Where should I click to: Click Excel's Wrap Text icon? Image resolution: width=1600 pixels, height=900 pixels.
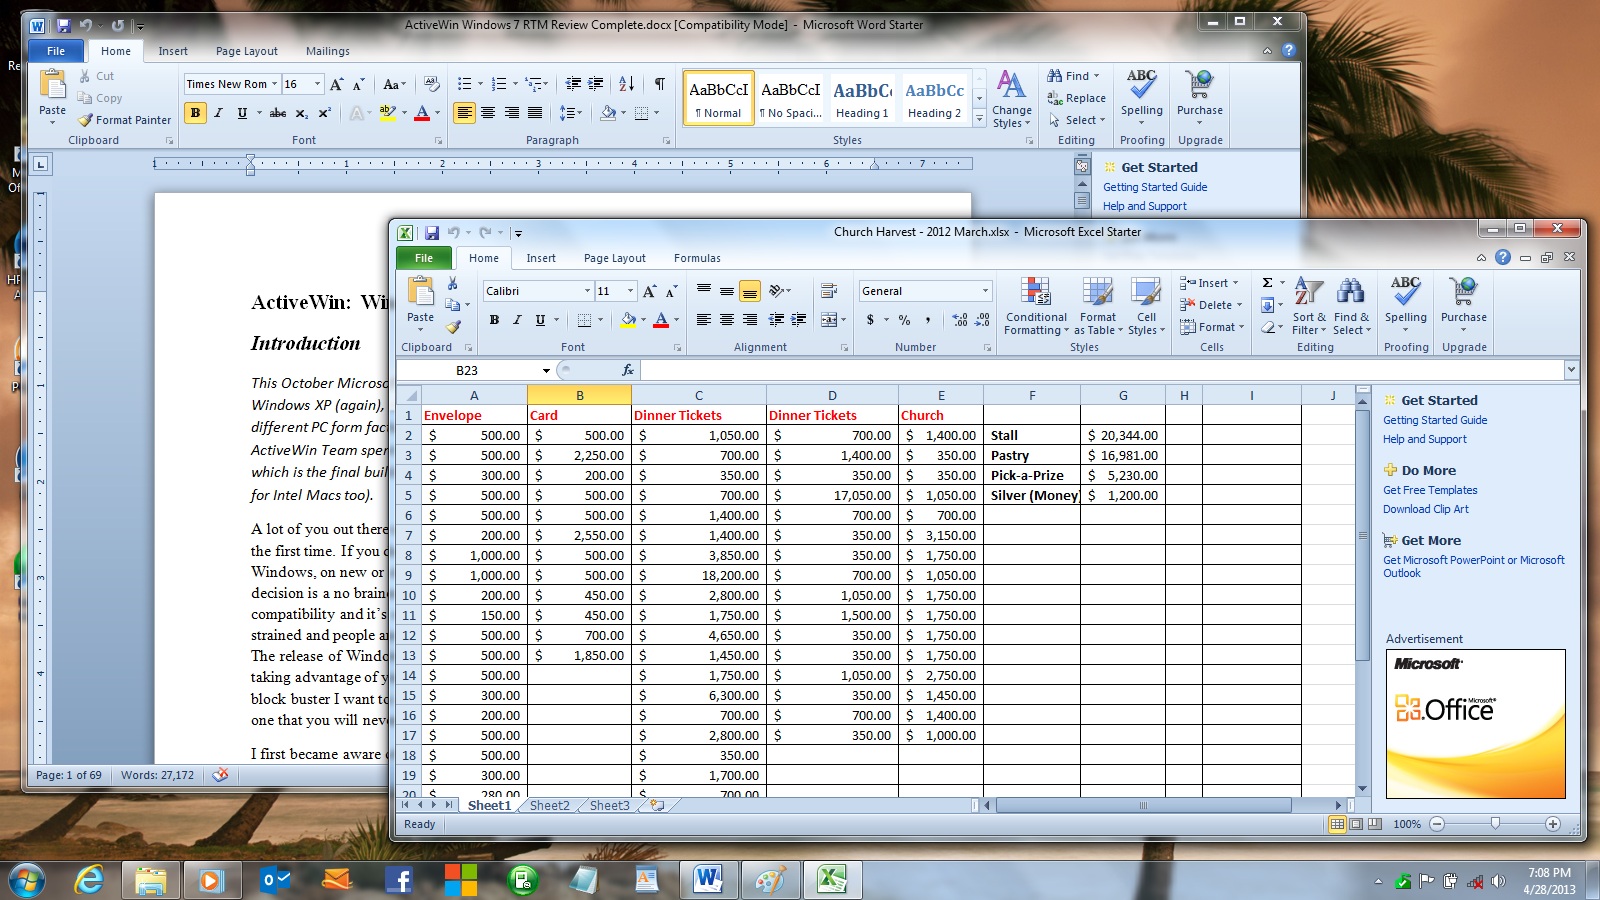click(829, 291)
